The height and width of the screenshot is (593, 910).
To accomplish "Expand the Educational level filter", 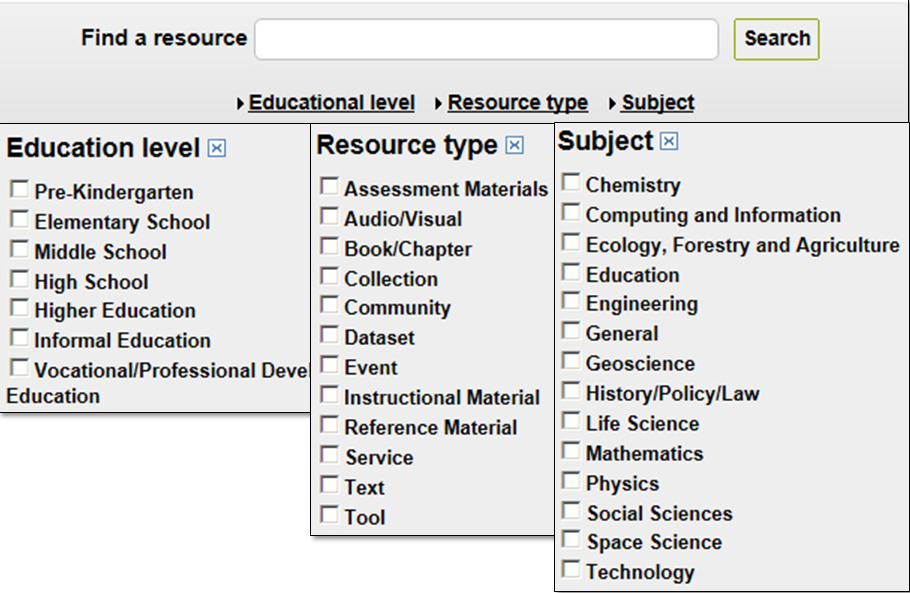I will click(x=331, y=103).
